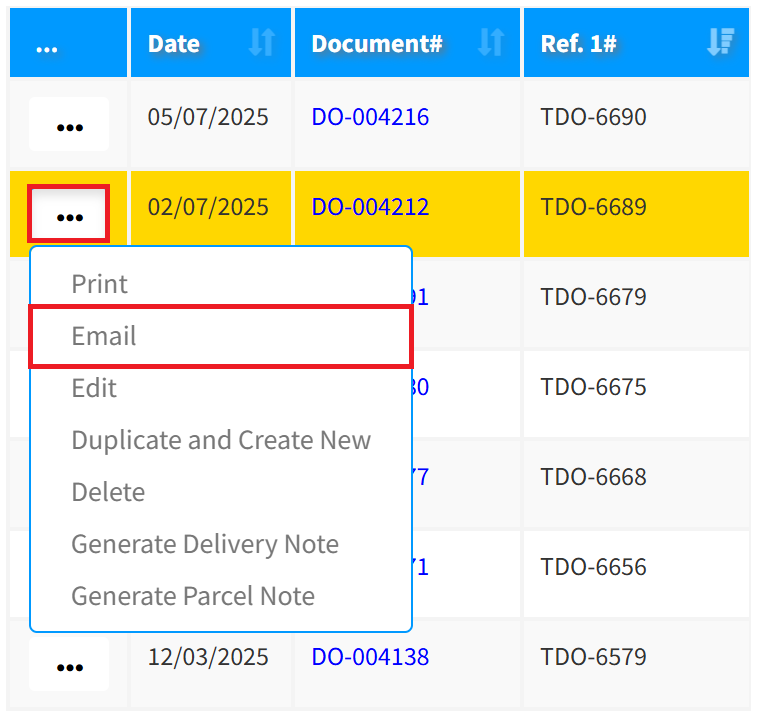Open the actions menu for DO-004216

click(x=69, y=125)
